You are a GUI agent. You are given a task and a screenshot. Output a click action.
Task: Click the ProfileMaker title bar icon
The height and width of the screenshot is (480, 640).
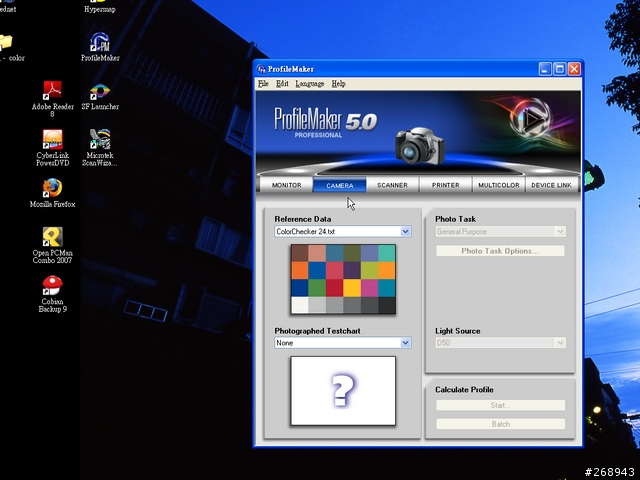261,69
